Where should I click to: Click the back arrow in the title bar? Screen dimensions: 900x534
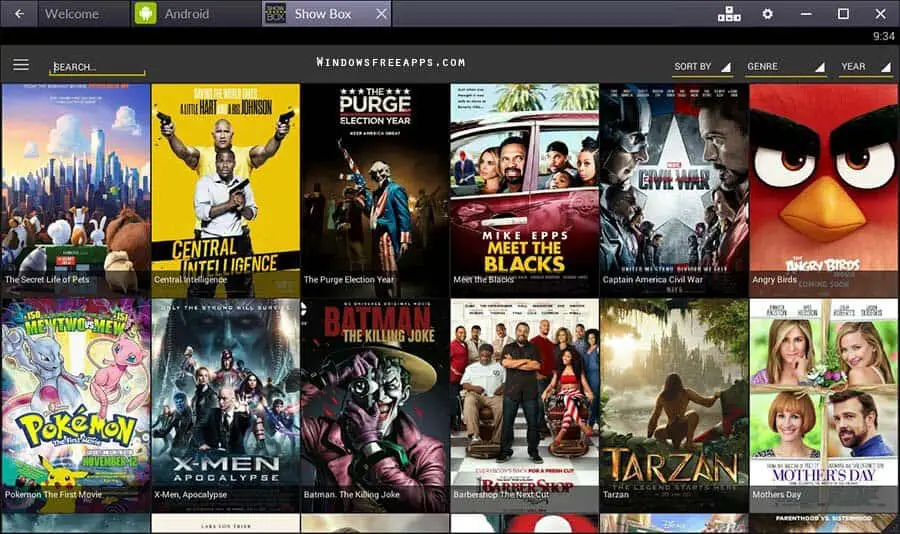click(19, 13)
